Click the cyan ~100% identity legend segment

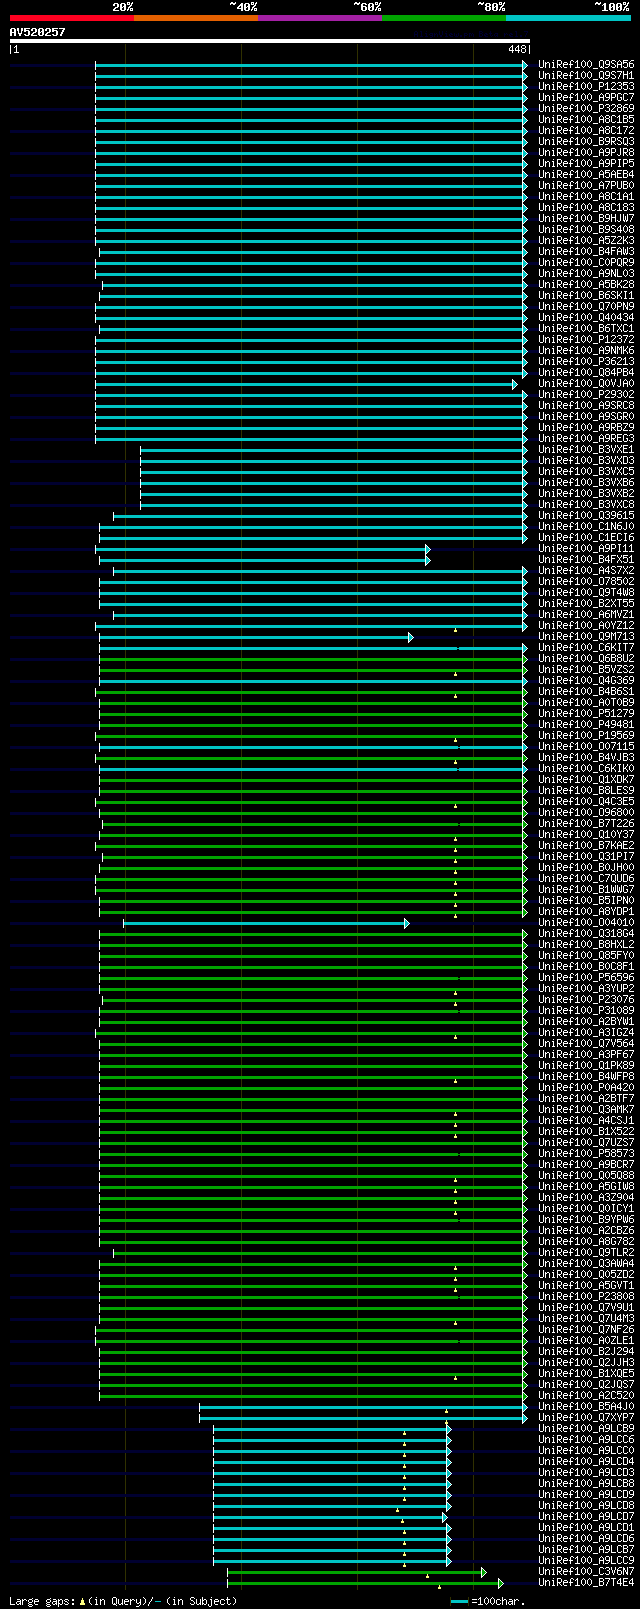tap(568, 18)
